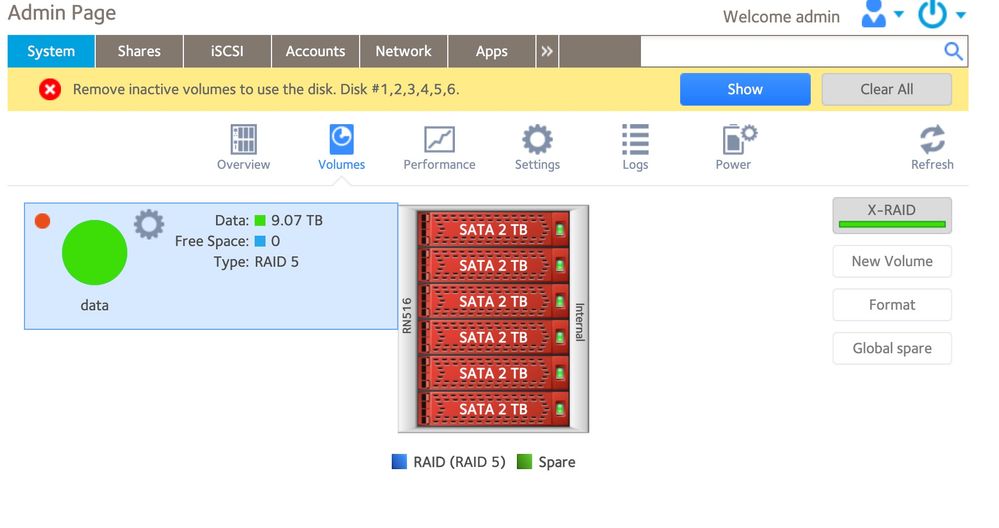Switch to the Shares tab
Screen dimensions: 999x528
click(139, 51)
